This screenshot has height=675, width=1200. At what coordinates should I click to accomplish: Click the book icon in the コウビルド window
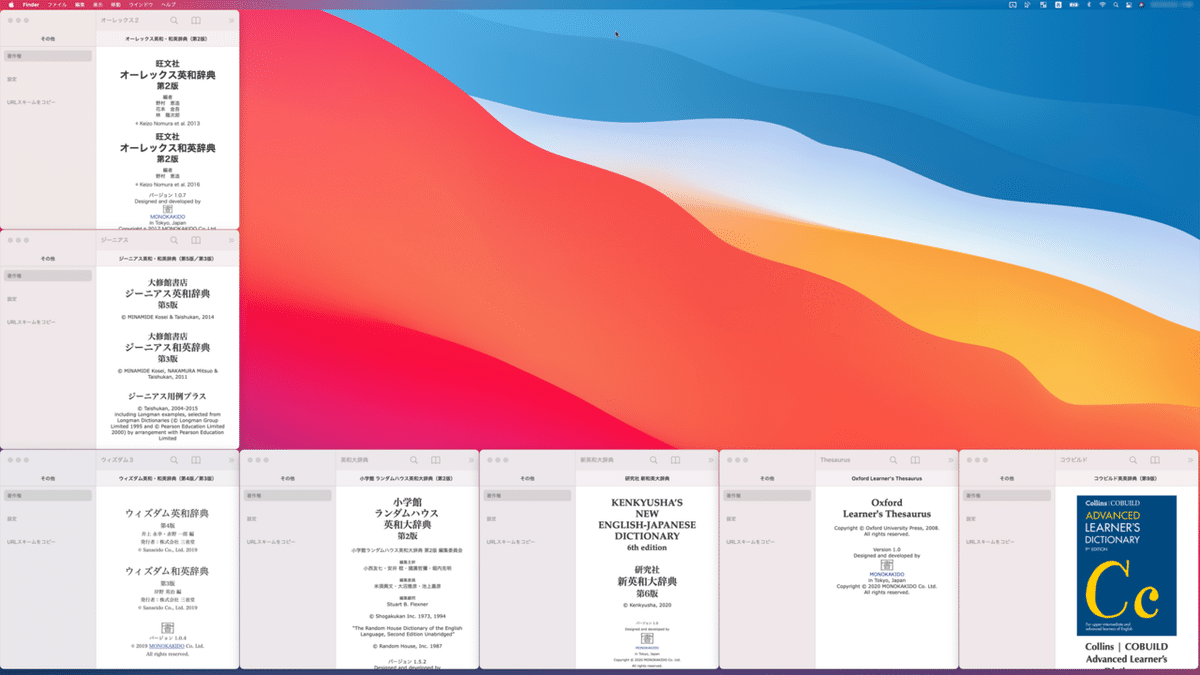1156,460
